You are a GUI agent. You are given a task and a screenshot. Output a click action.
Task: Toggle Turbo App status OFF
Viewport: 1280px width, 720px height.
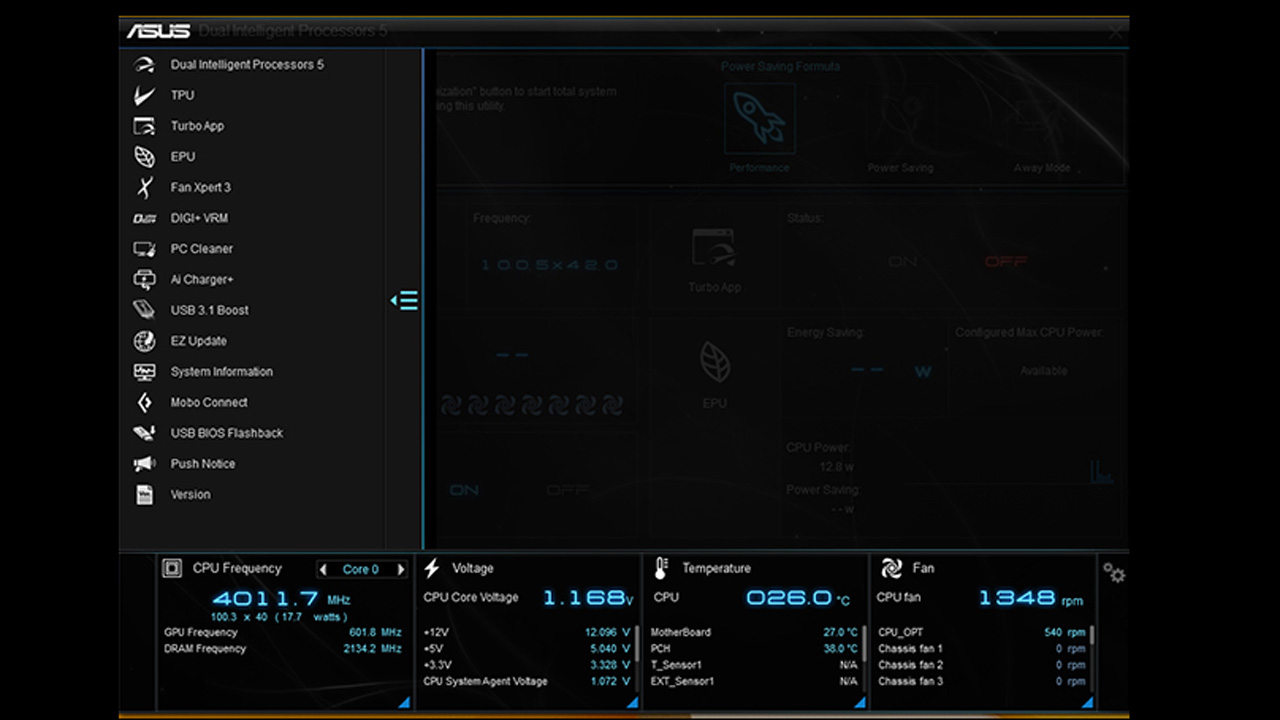(x=1006, y=262)
